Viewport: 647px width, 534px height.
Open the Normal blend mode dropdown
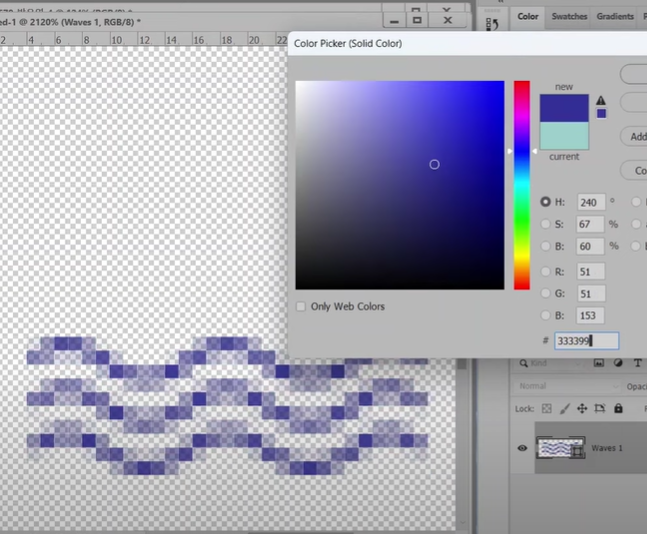567,386
